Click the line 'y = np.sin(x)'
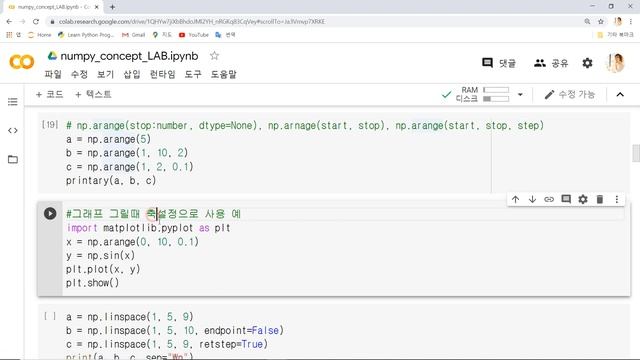Screen dimensions: 640x360 coord(100,256)
